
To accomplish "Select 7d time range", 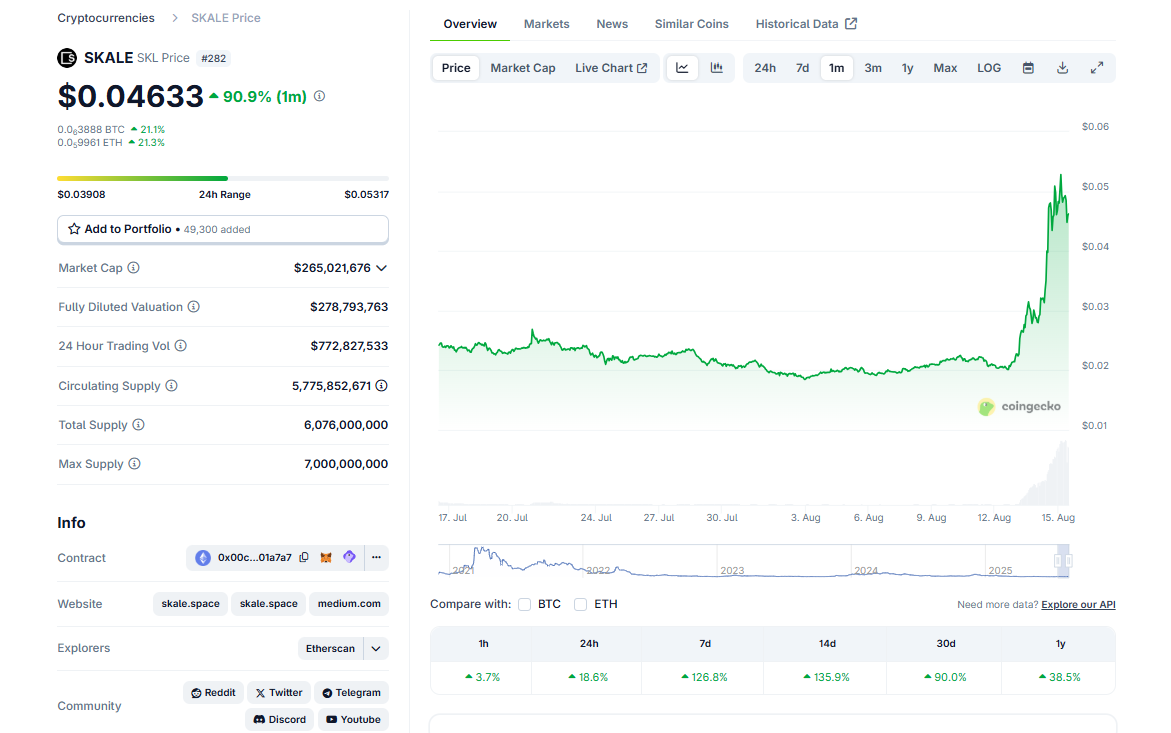I will 802,68.
